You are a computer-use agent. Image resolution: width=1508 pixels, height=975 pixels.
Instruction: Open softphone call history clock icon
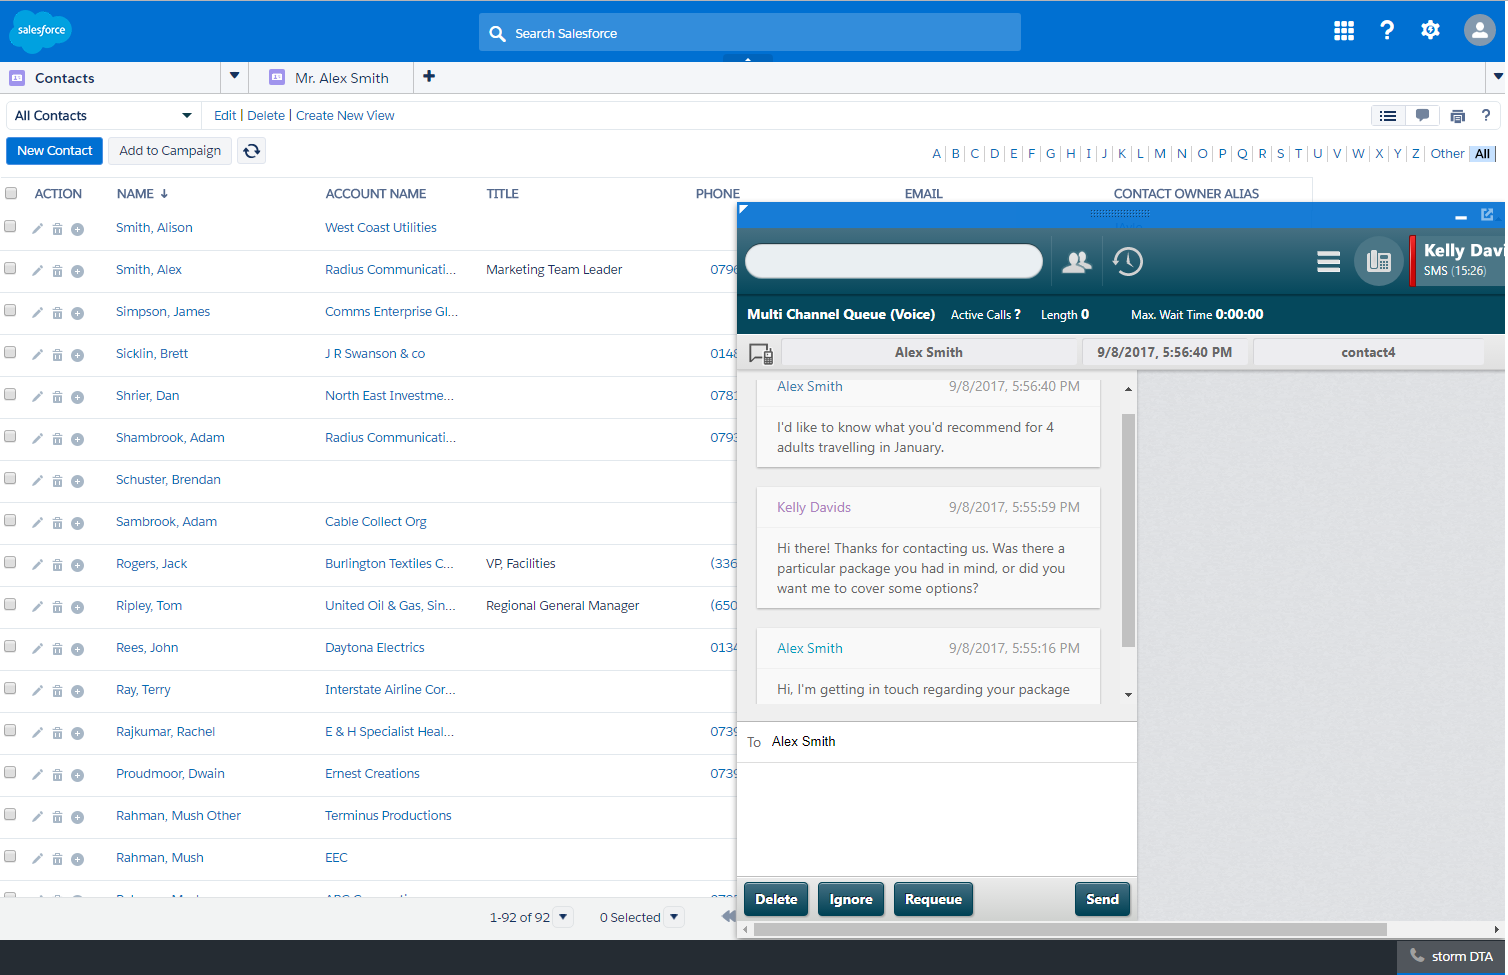(1128, 262)
